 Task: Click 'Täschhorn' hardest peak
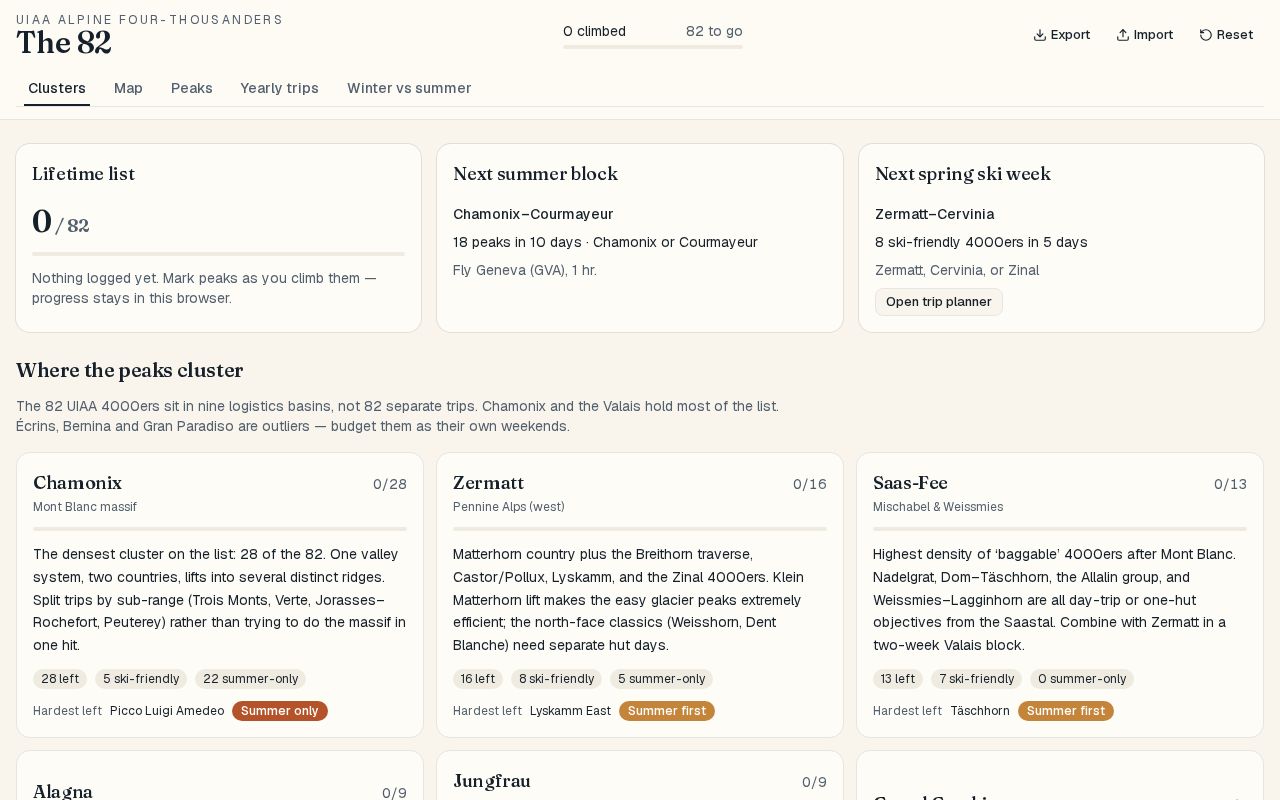click(x=980, y=711)
